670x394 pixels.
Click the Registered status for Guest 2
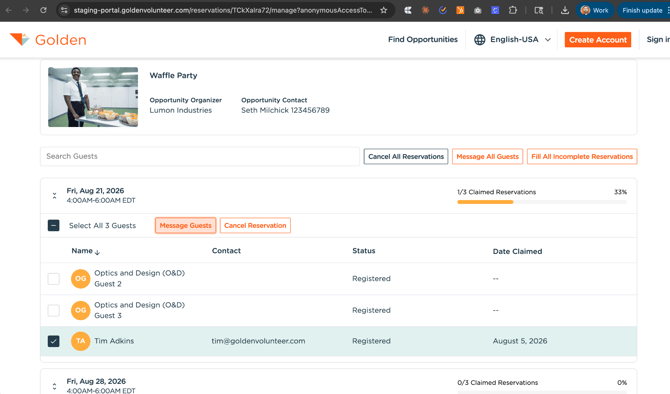(371, 279)
